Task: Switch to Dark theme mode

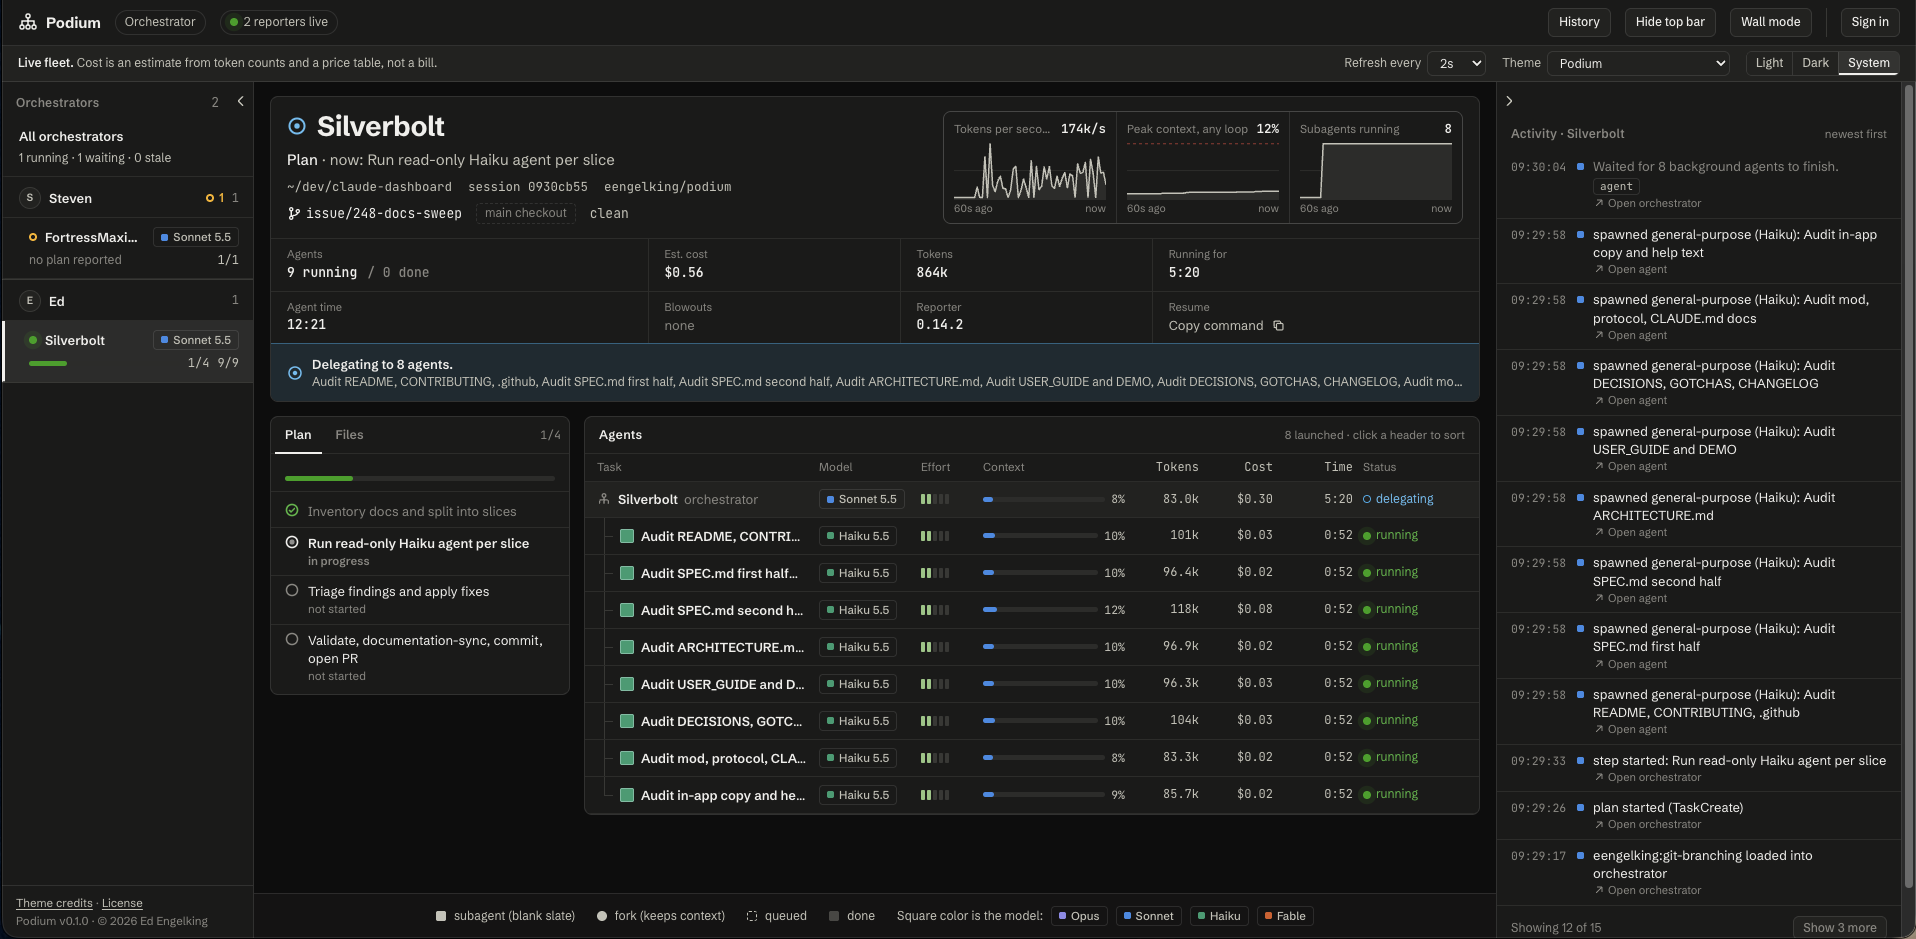Action: (x=1815, y=63)
